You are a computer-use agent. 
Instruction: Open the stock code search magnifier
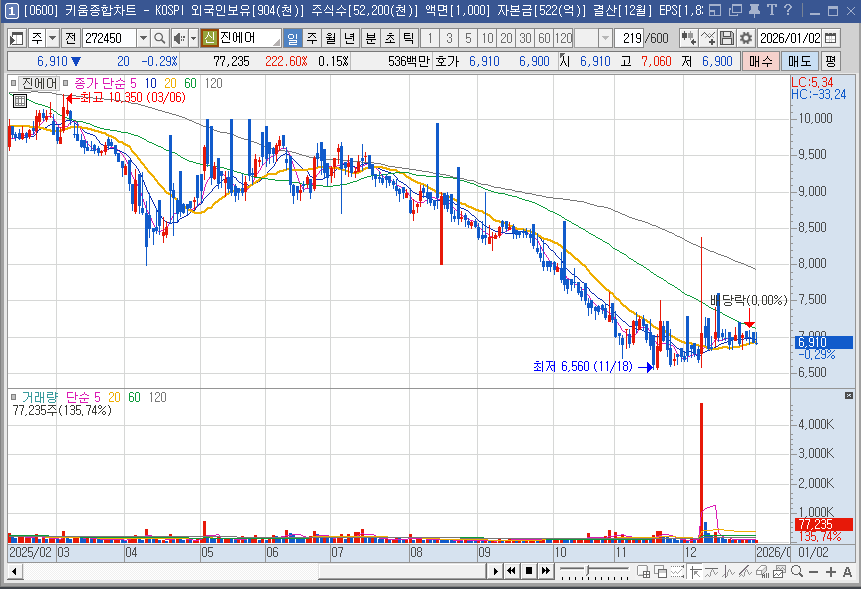coord(159,38)
